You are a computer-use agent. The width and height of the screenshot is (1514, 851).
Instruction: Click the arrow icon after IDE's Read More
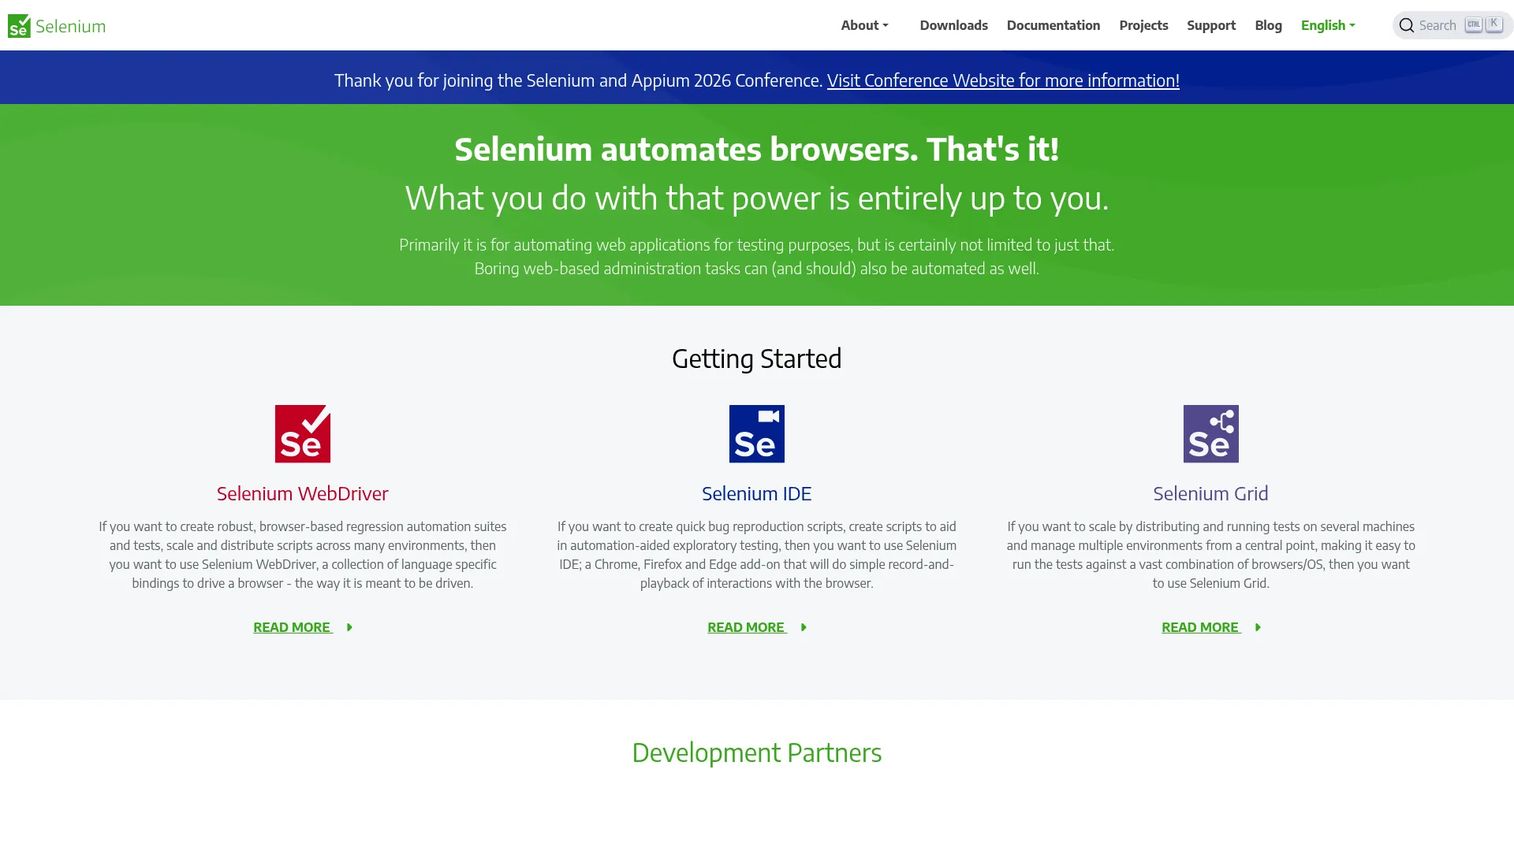(803, 628)
